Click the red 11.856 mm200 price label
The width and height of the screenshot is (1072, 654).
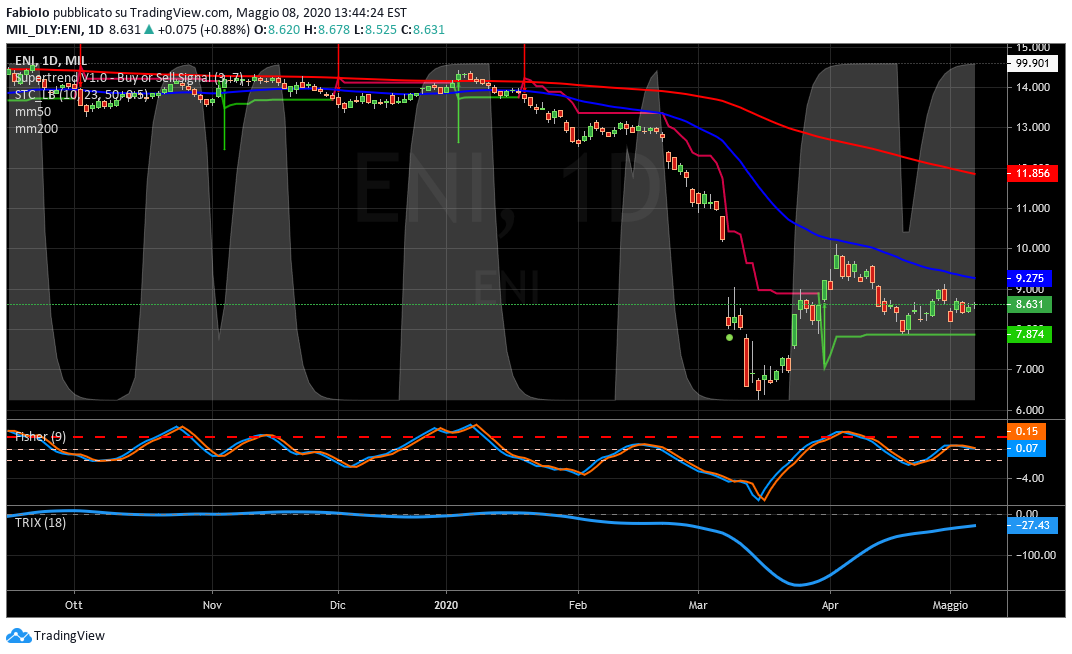coord(1032,173)
